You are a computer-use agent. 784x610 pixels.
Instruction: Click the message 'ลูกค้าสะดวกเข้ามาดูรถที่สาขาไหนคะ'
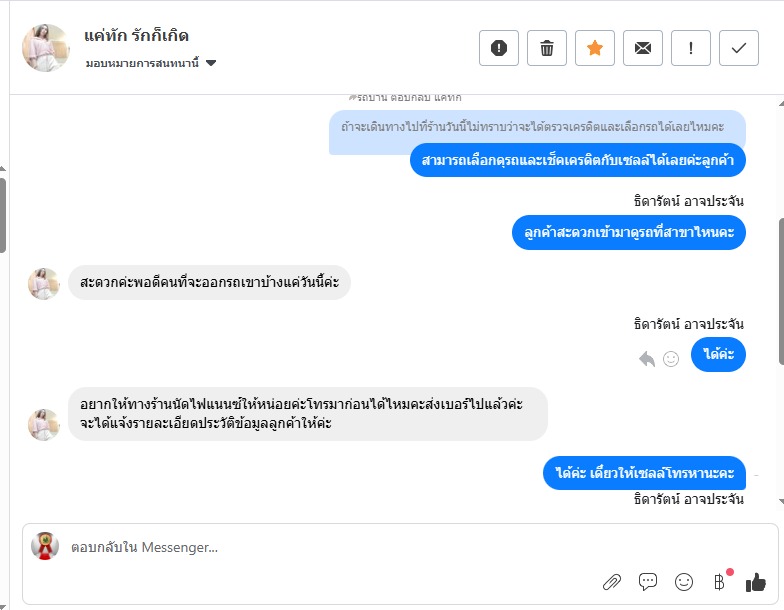pos(628,232)
